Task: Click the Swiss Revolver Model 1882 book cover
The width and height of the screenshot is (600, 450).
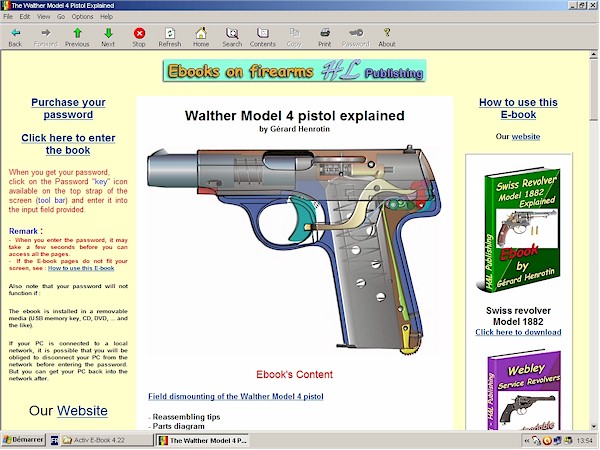Action: click(518, 230)
